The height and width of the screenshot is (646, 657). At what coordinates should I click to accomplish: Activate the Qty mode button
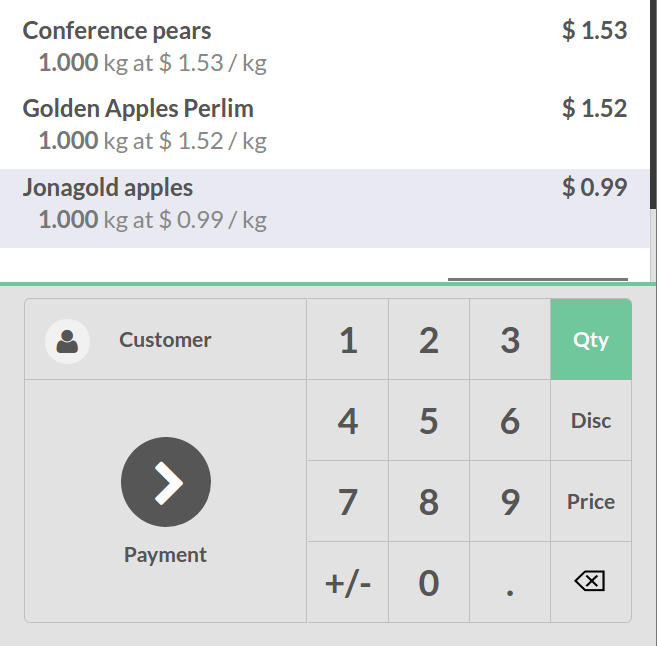pos(591,339)
